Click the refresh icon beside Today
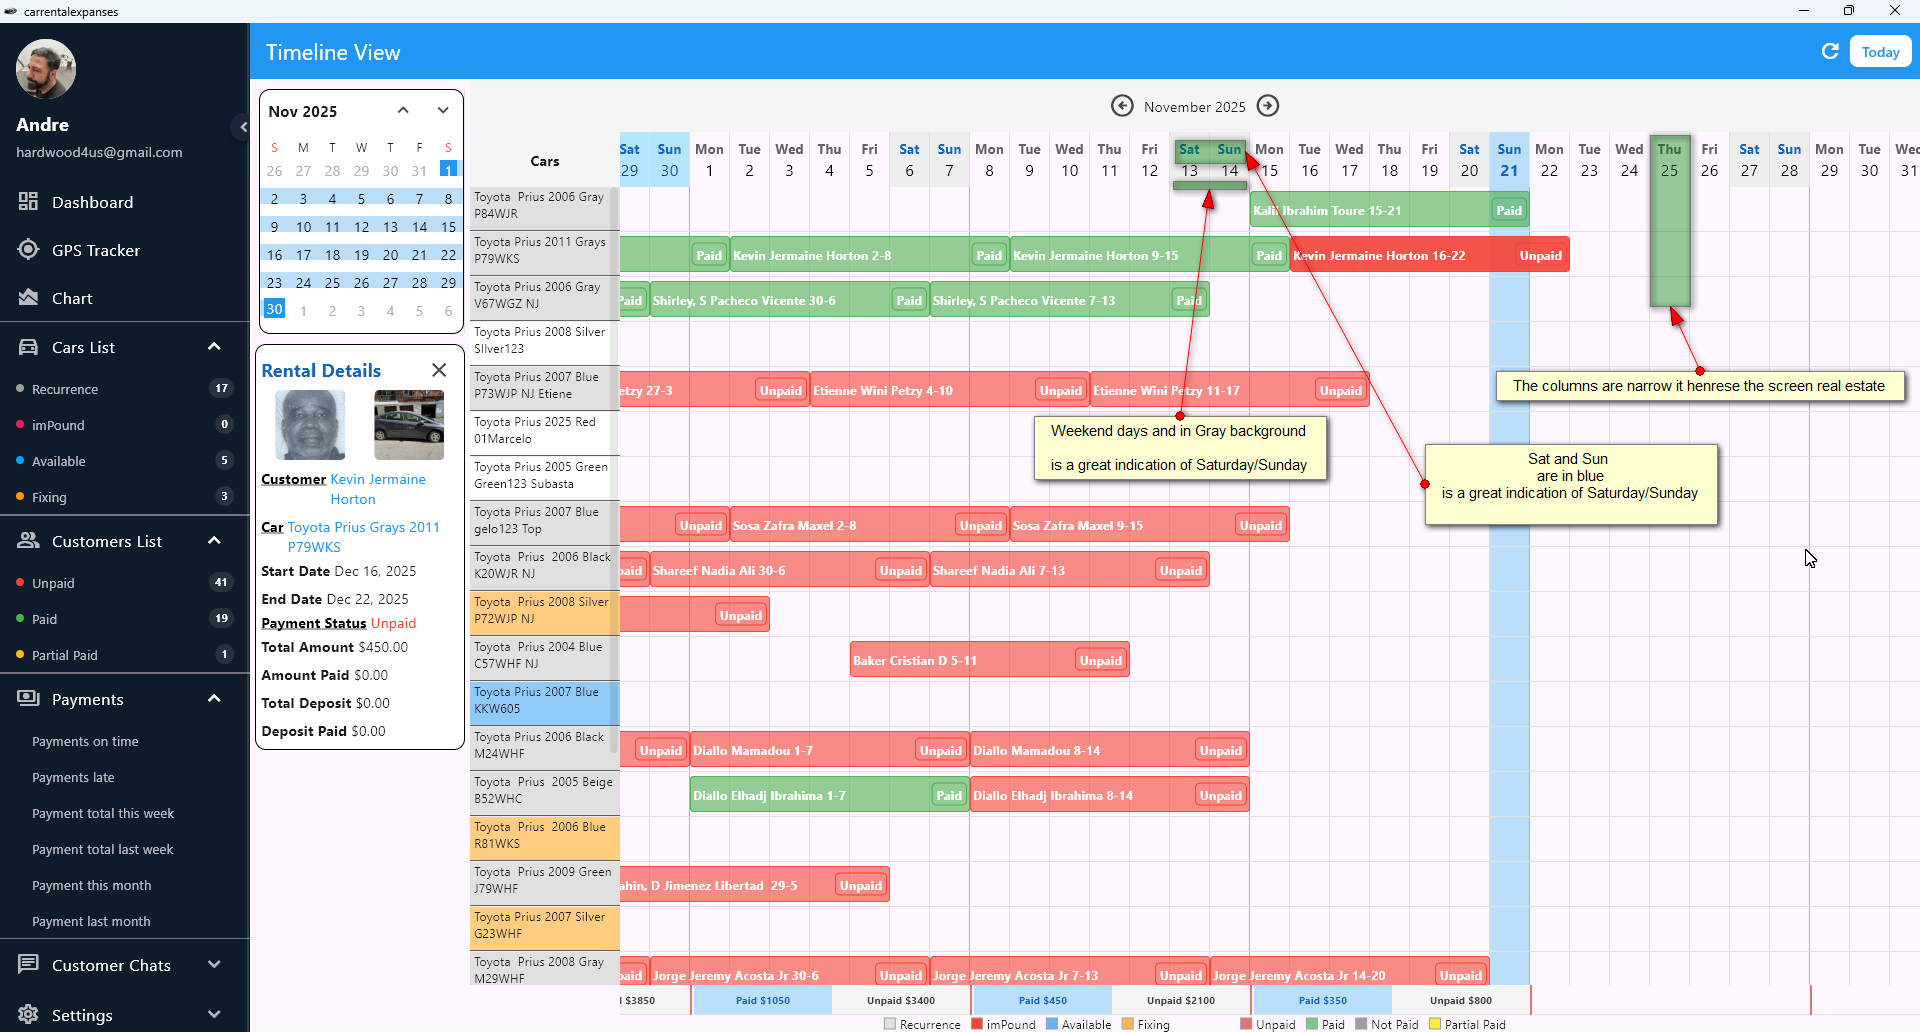Image resolution: width=1920 pixels, height=1032 pixels. [1830, 52]
